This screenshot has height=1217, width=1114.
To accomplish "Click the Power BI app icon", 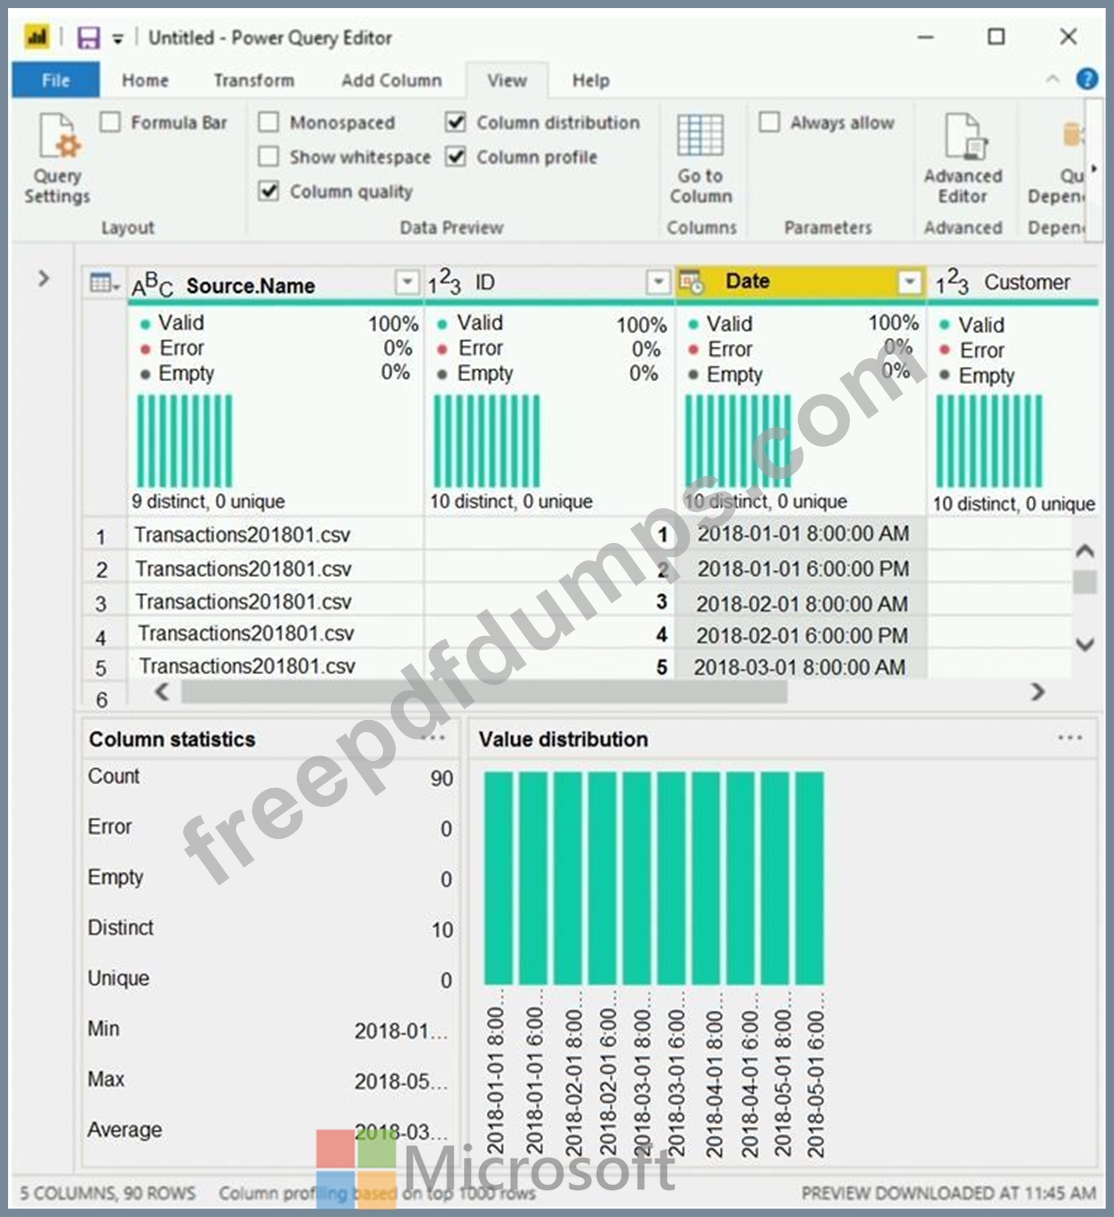I will (x=37, y=38).
